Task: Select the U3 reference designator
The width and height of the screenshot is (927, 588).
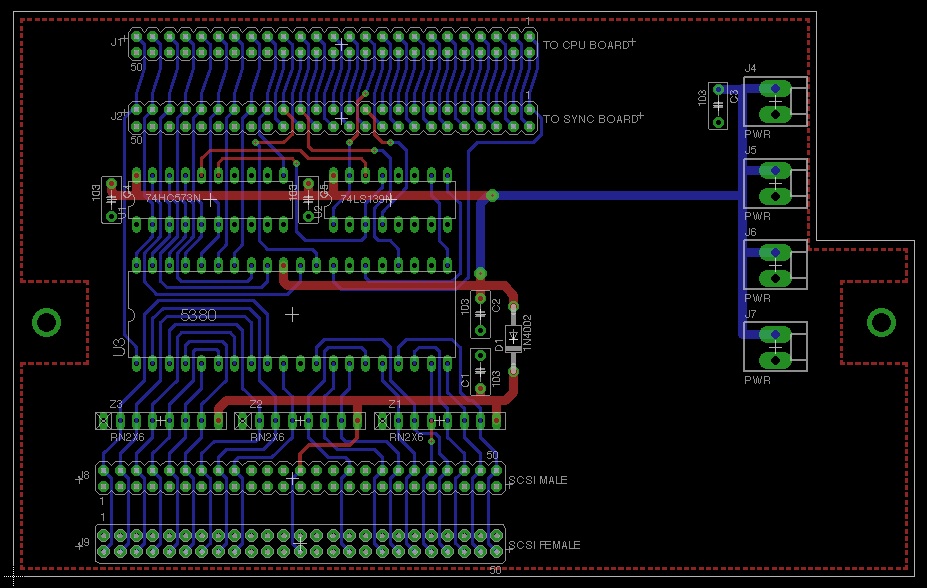Action: (x=119, y=347)
